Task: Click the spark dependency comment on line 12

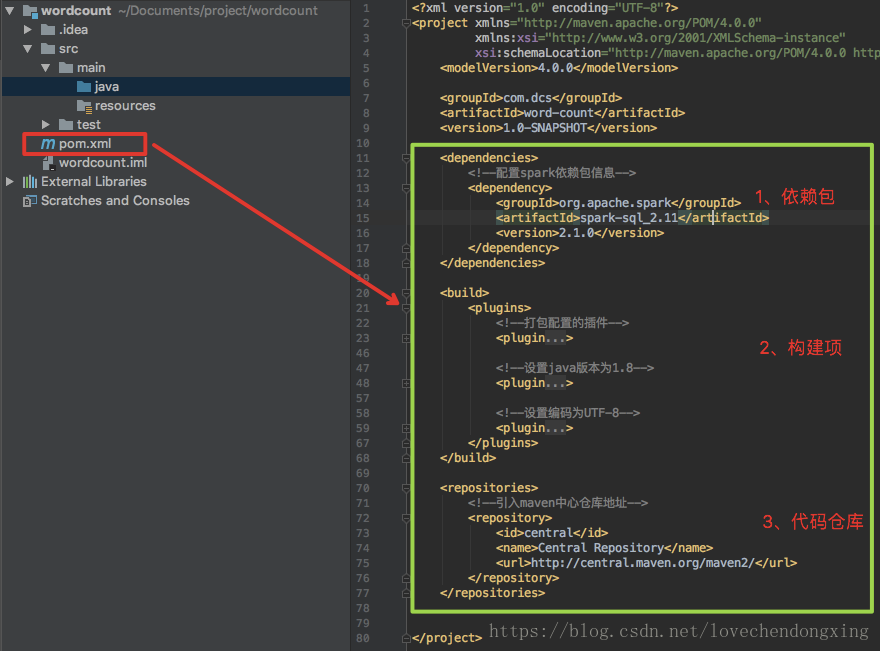Action: coord(552,173)
